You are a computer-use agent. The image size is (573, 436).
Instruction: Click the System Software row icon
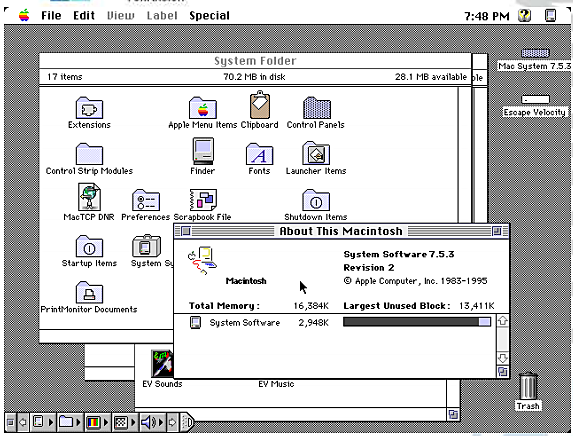pos(196,322)
